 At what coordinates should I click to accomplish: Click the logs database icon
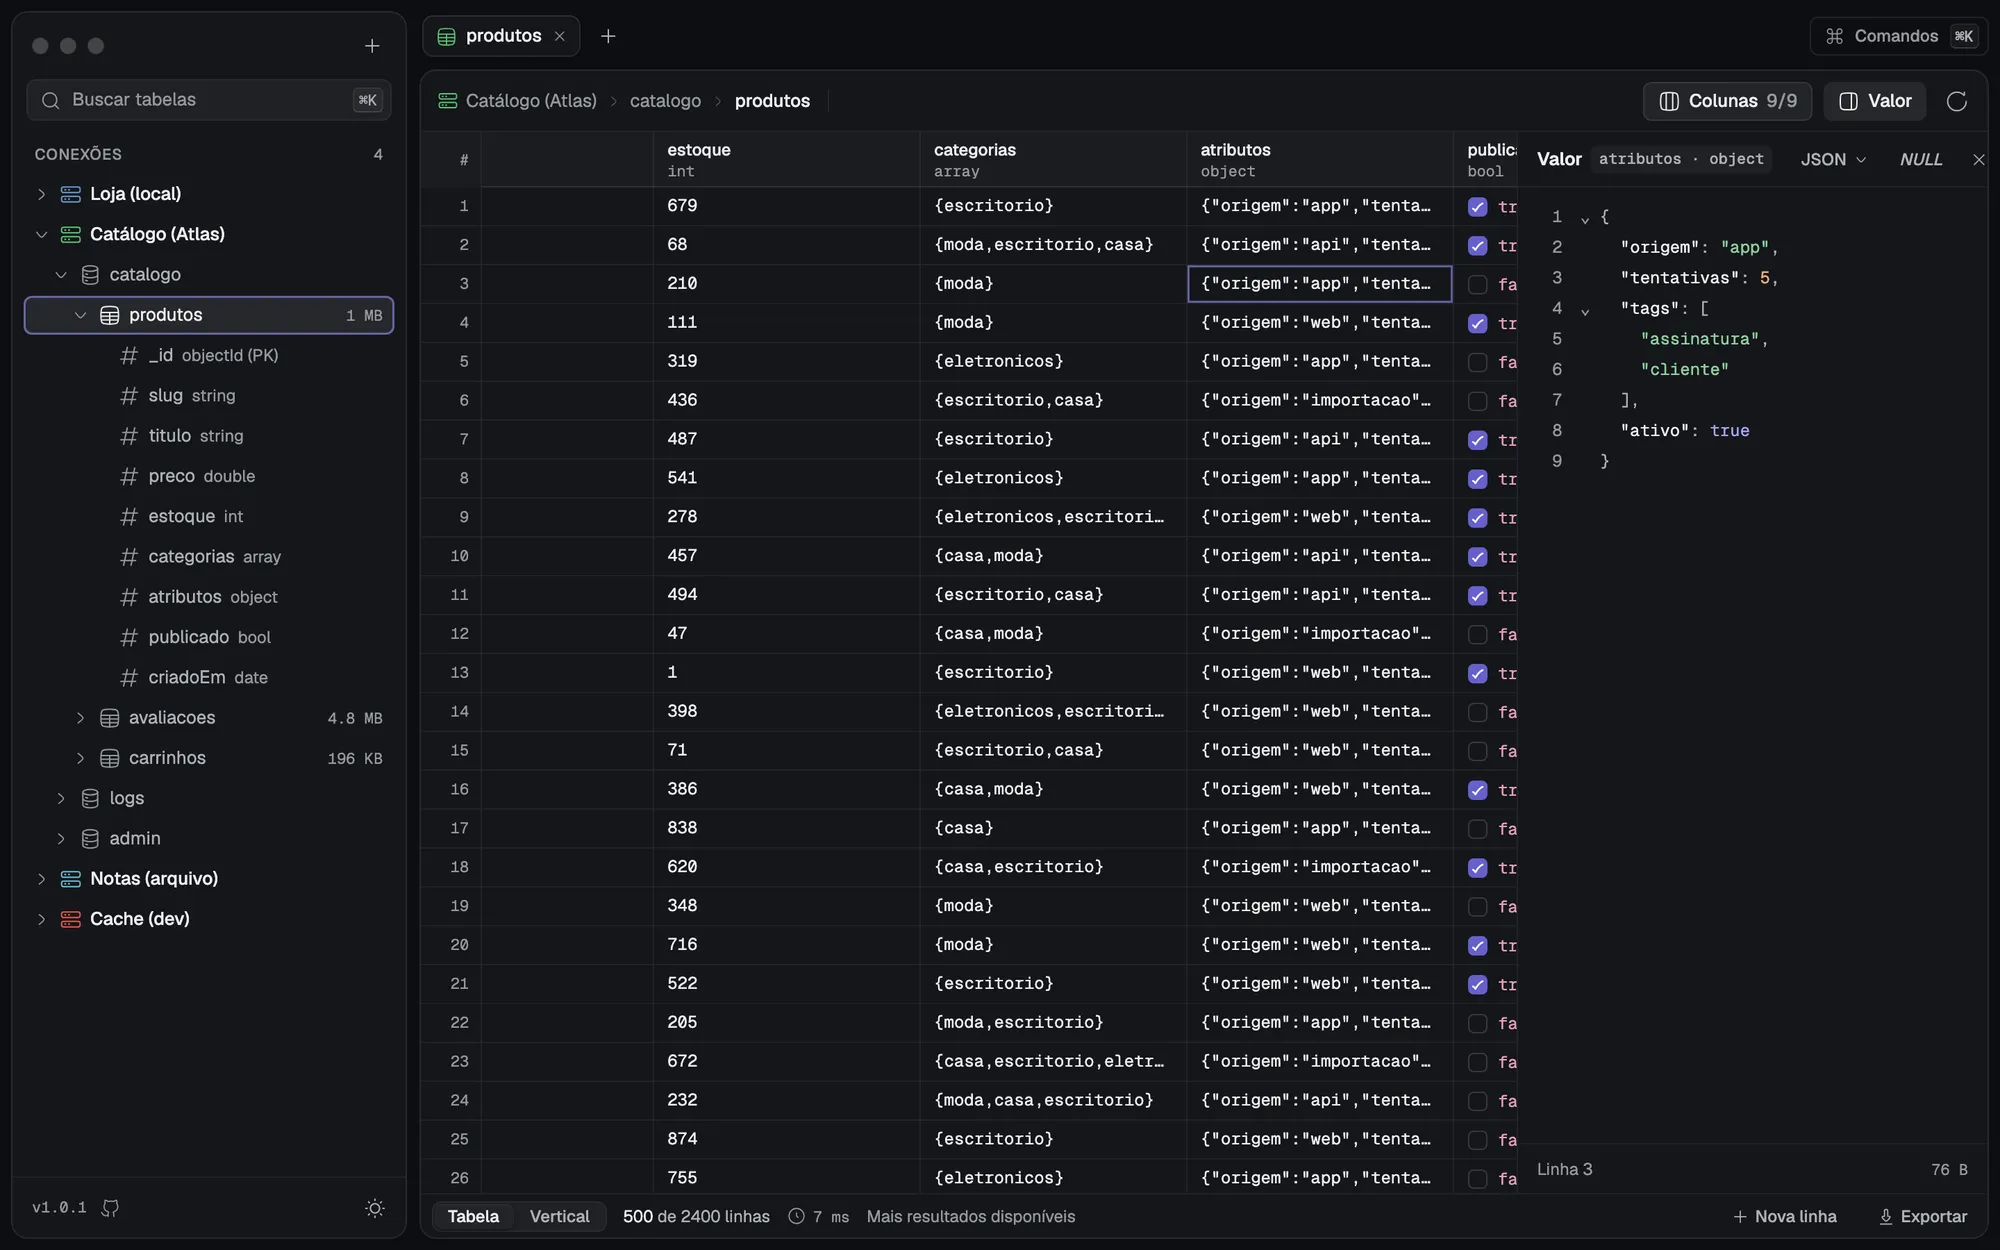click(x=90, y=798)
